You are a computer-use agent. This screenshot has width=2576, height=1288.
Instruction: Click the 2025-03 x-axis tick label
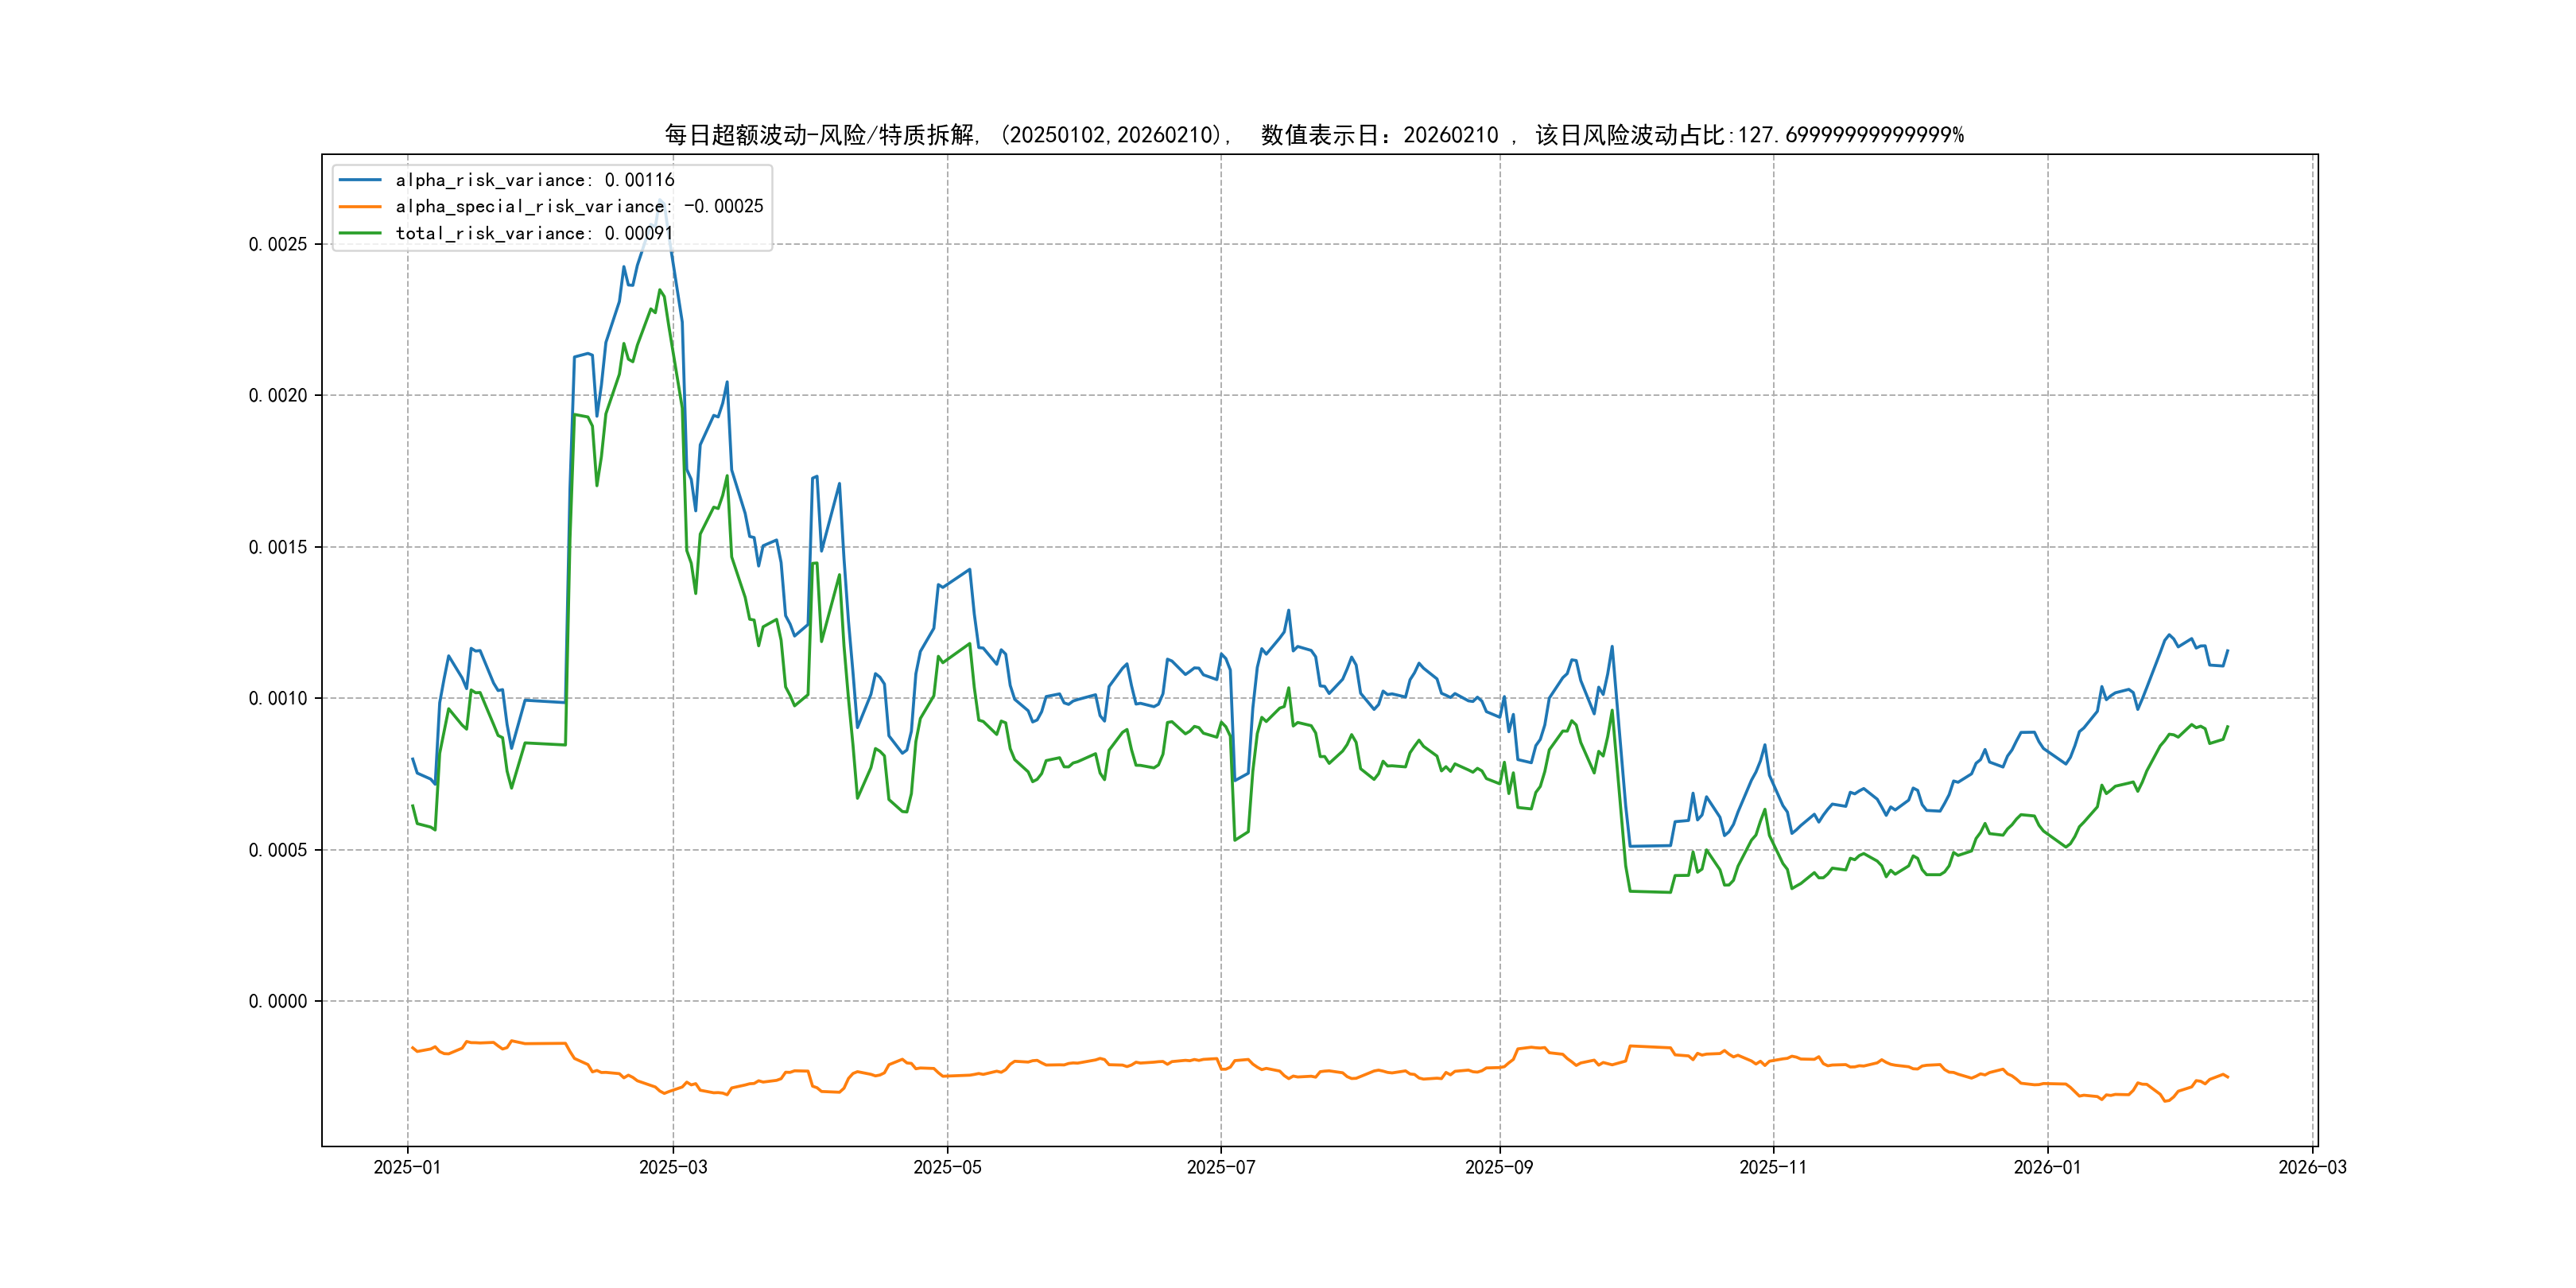coord(673,1167)
